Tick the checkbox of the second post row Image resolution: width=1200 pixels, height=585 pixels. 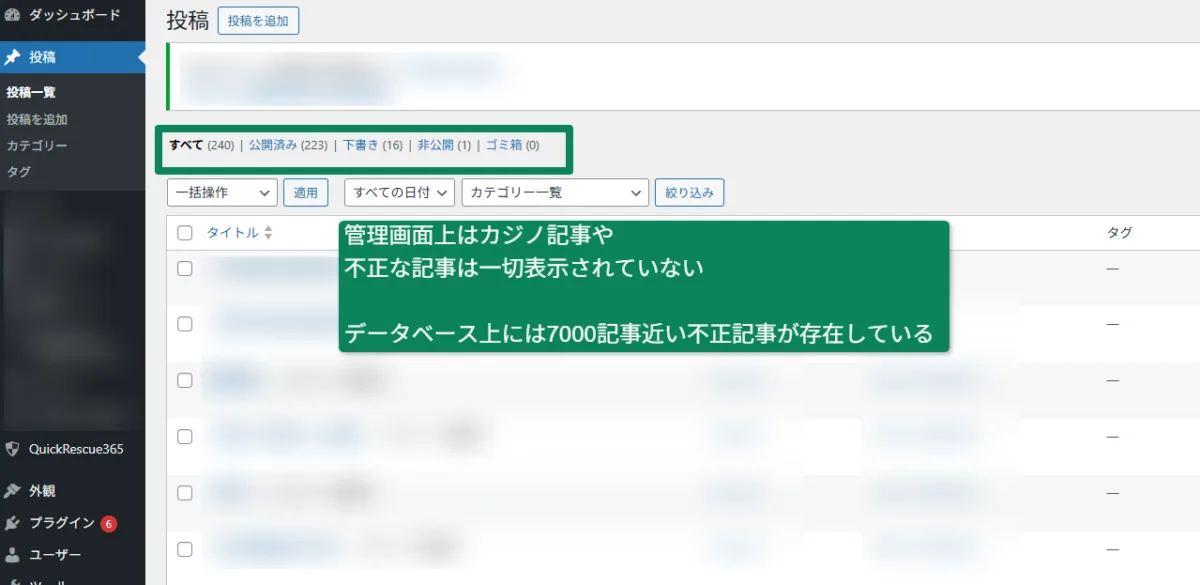pos(184,324)
